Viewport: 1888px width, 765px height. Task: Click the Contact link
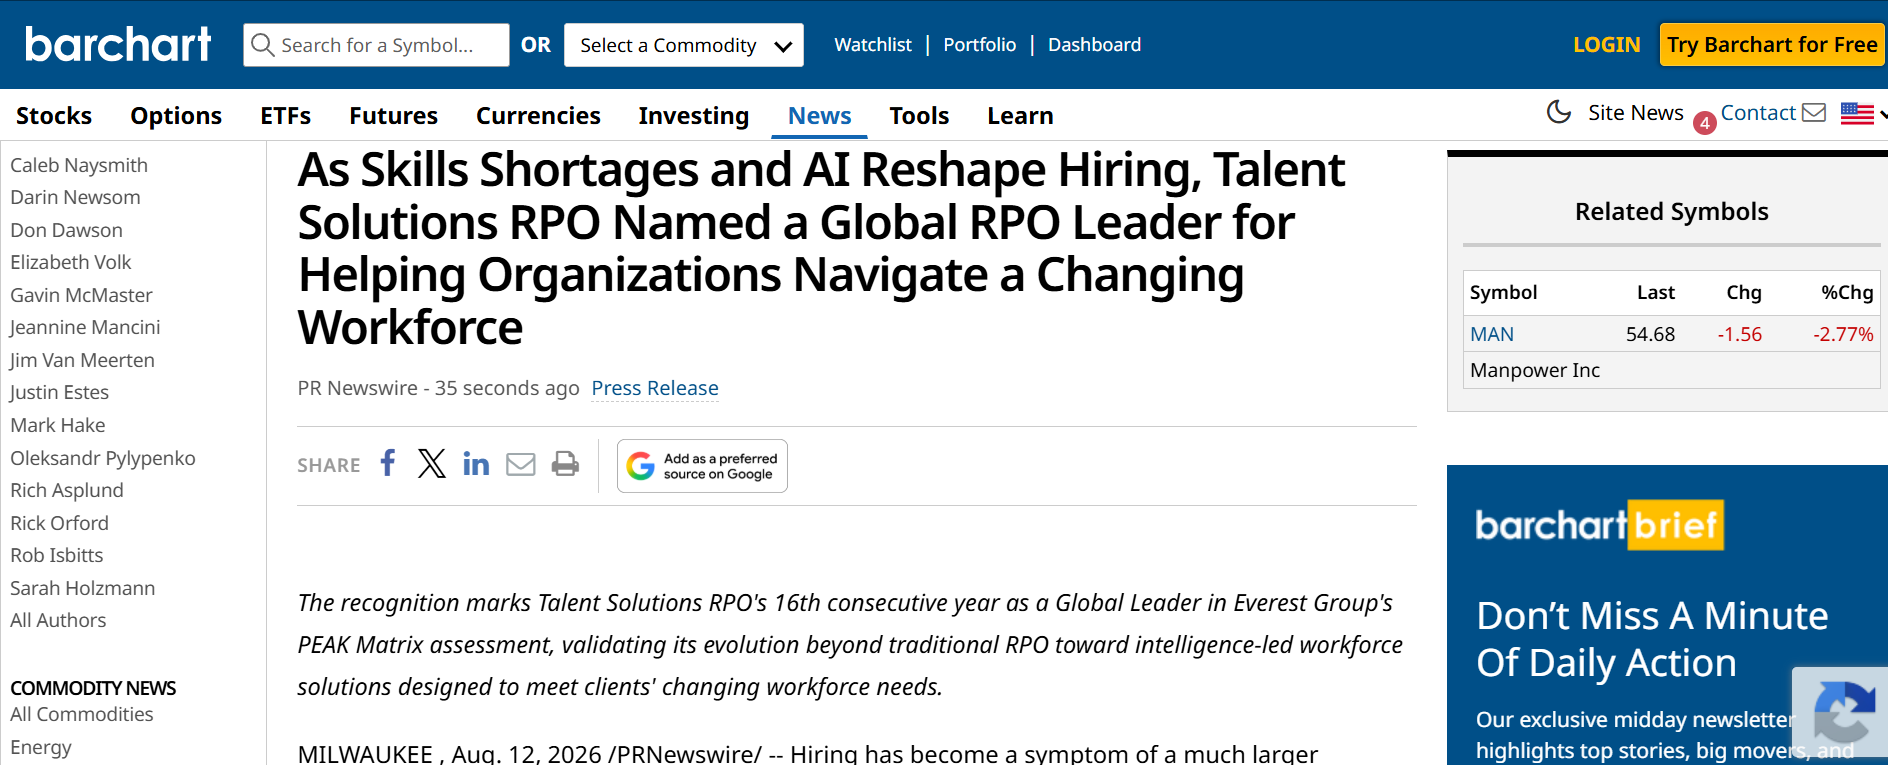pos(1758,113)
